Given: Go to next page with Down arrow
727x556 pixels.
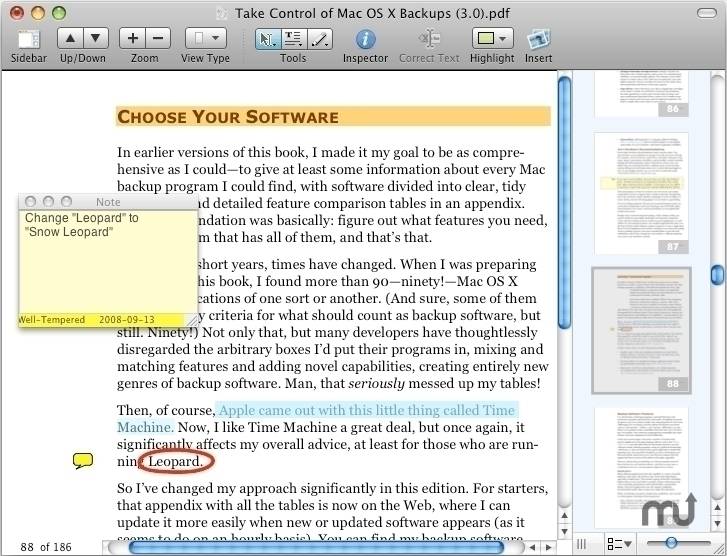Looking at the screenshot, I should 96,38.
